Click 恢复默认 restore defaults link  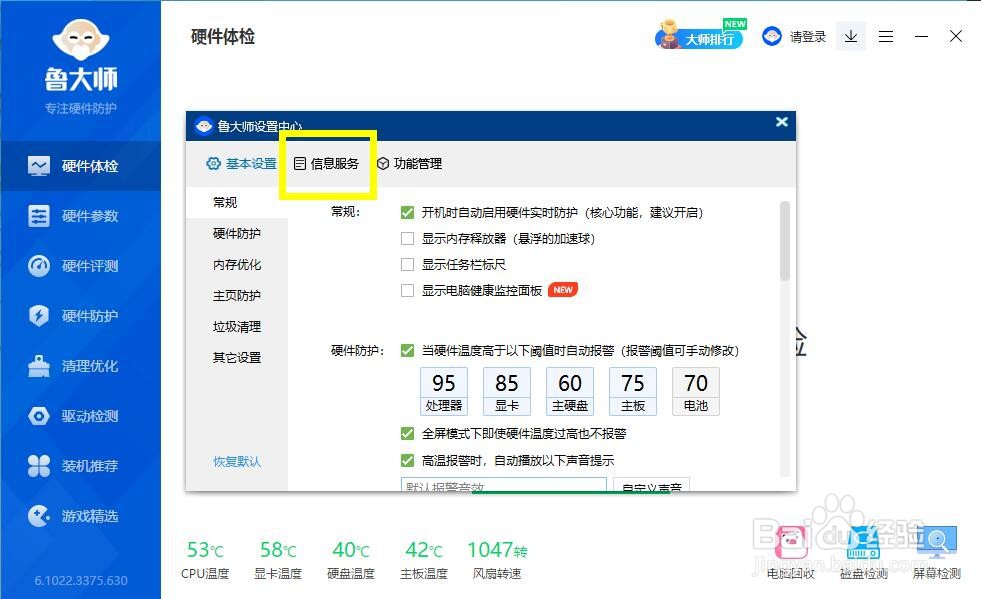point(236,462)
